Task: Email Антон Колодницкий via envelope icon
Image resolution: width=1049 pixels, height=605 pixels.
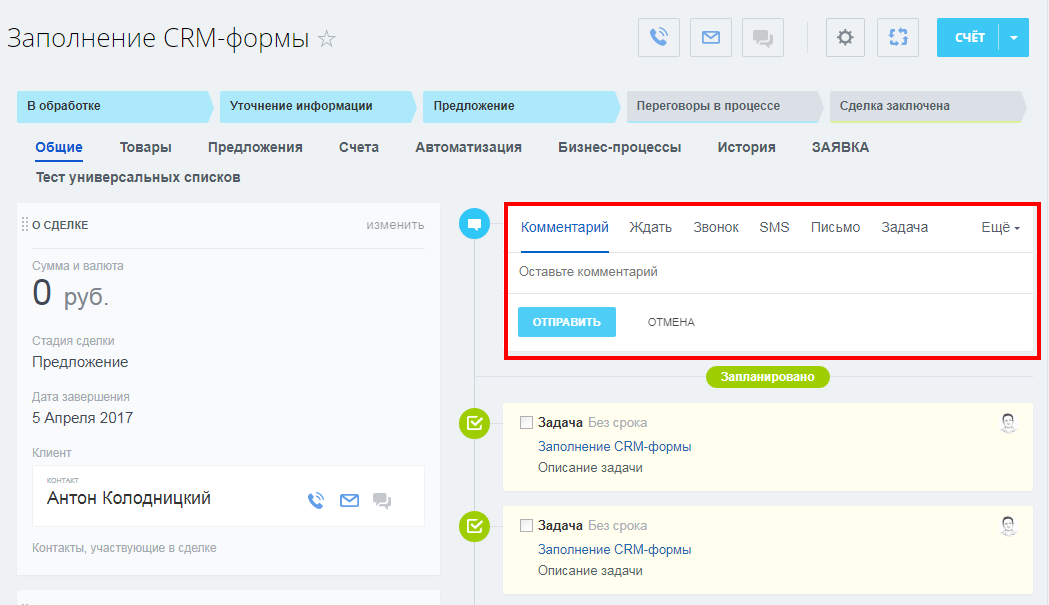Action: pyautogui.click(x=349, y=501)
